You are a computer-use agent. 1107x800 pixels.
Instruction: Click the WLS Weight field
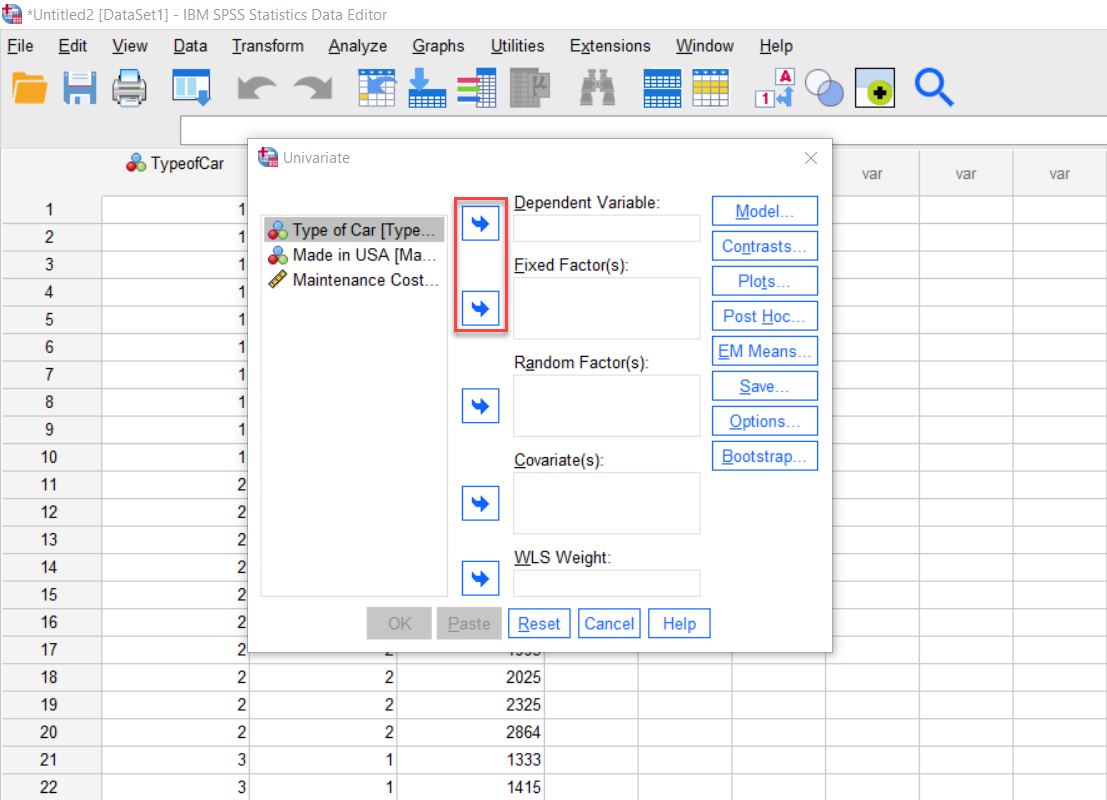coord(606,583)
